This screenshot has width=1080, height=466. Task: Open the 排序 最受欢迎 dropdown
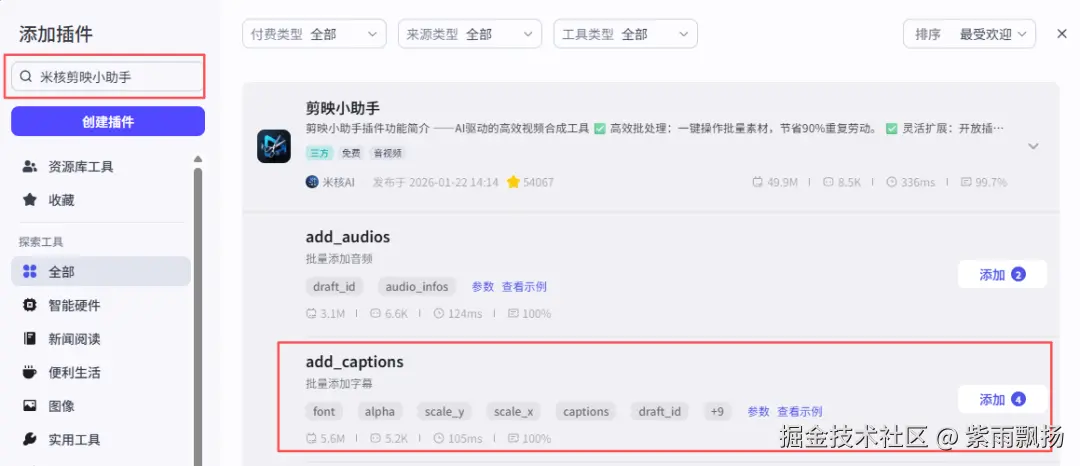click(x=969, y=34)
